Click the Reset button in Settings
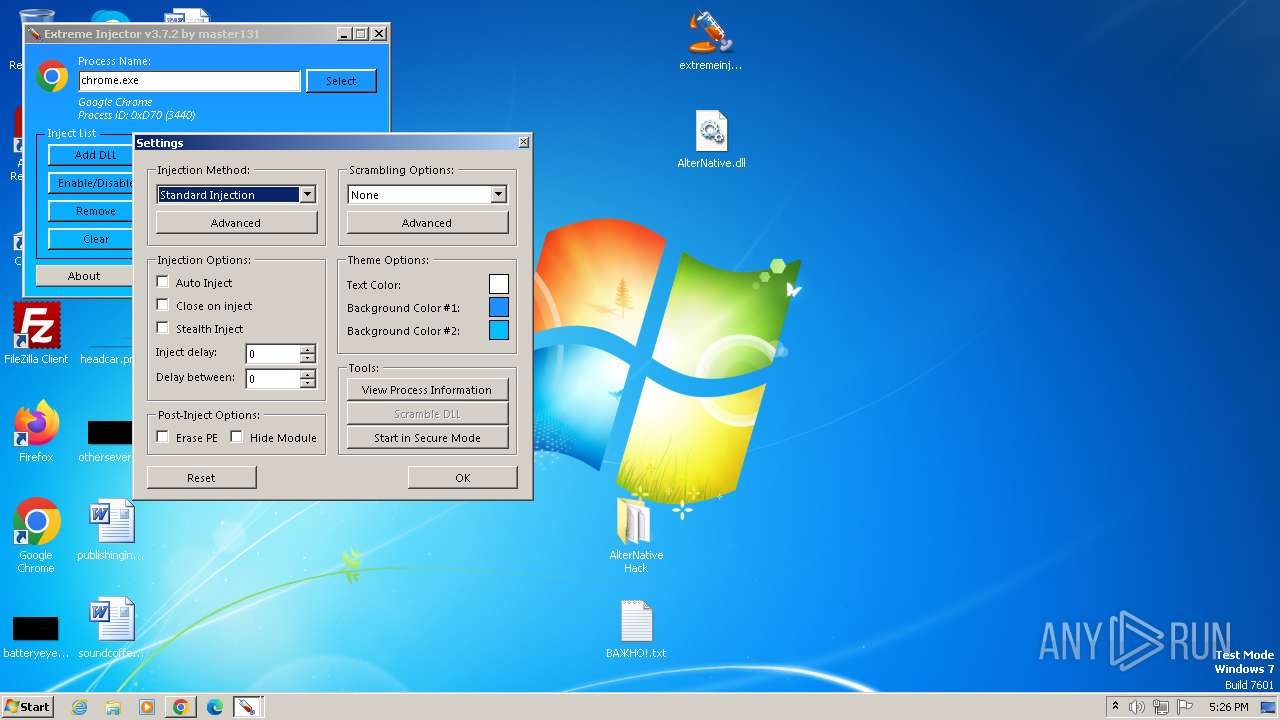1280x720 pixels. click(201, 478)
